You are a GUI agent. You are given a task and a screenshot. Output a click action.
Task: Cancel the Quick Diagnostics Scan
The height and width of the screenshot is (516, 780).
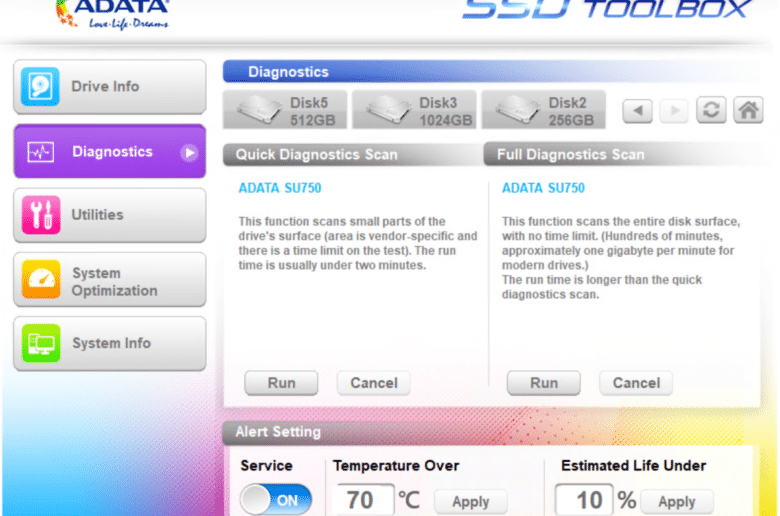point(374,383)
